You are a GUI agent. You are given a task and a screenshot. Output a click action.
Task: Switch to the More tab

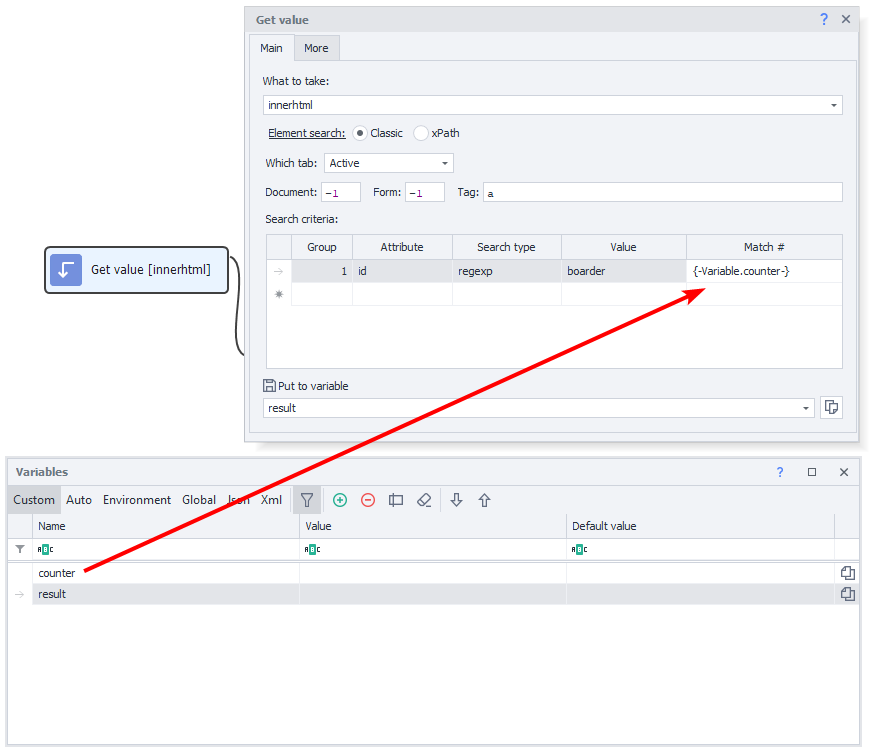point(316,48)
